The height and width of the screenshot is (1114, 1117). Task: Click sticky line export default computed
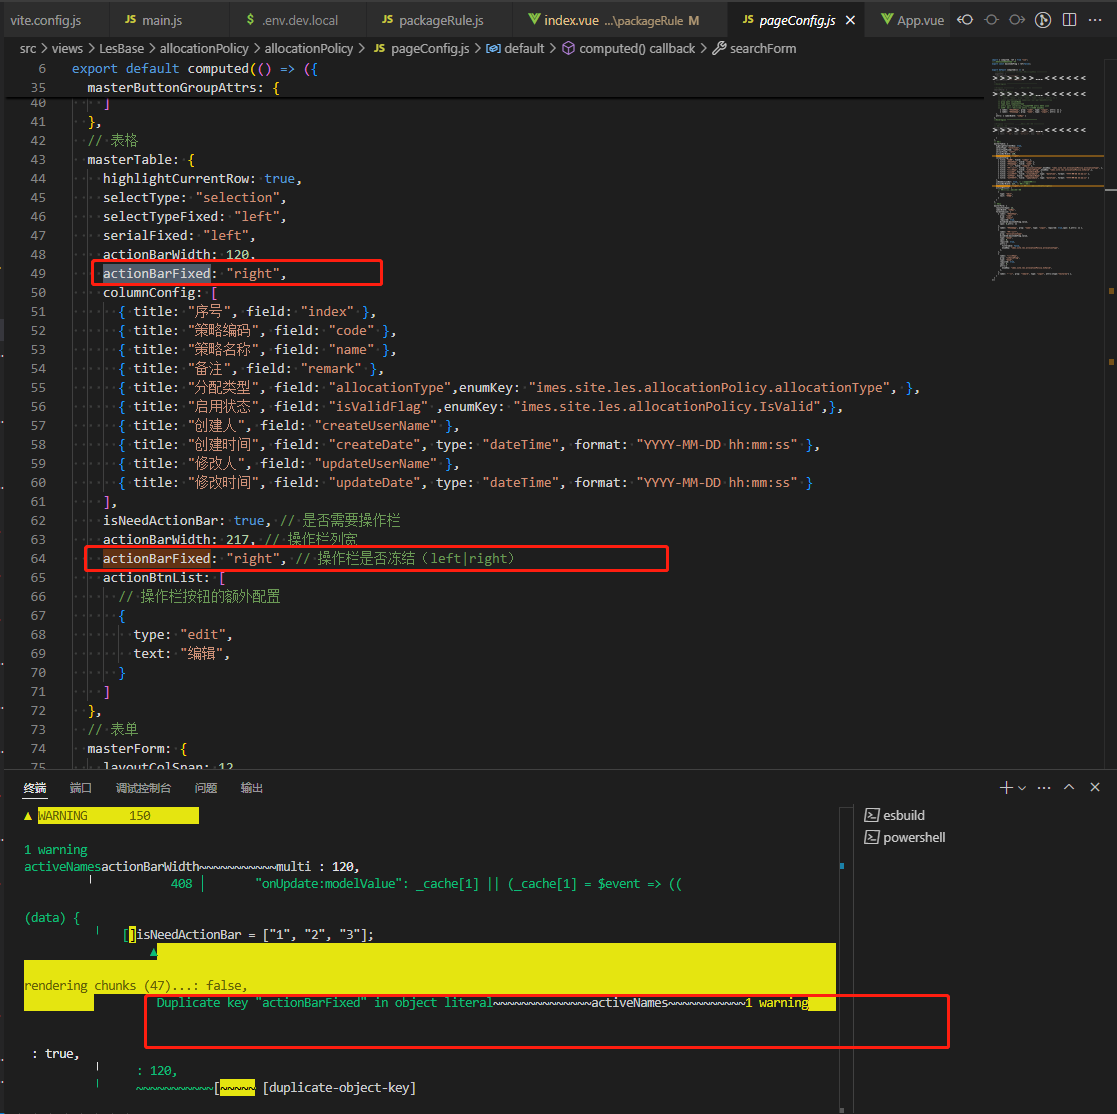point(194,68)
